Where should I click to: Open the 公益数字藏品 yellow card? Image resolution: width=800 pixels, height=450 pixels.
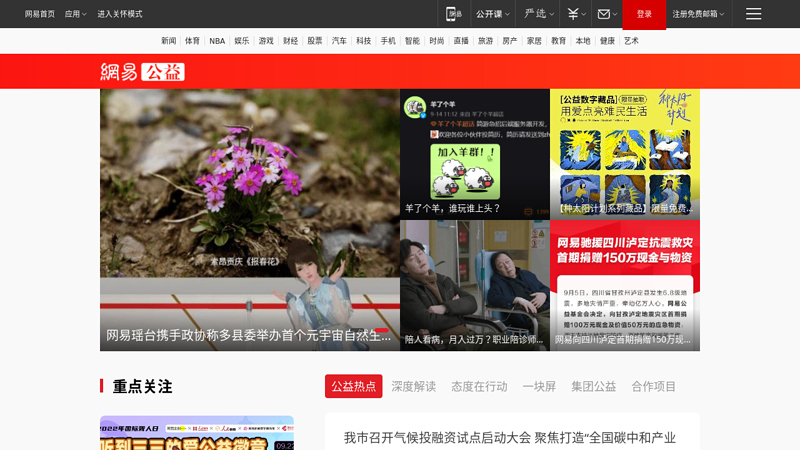pos(625,154)
